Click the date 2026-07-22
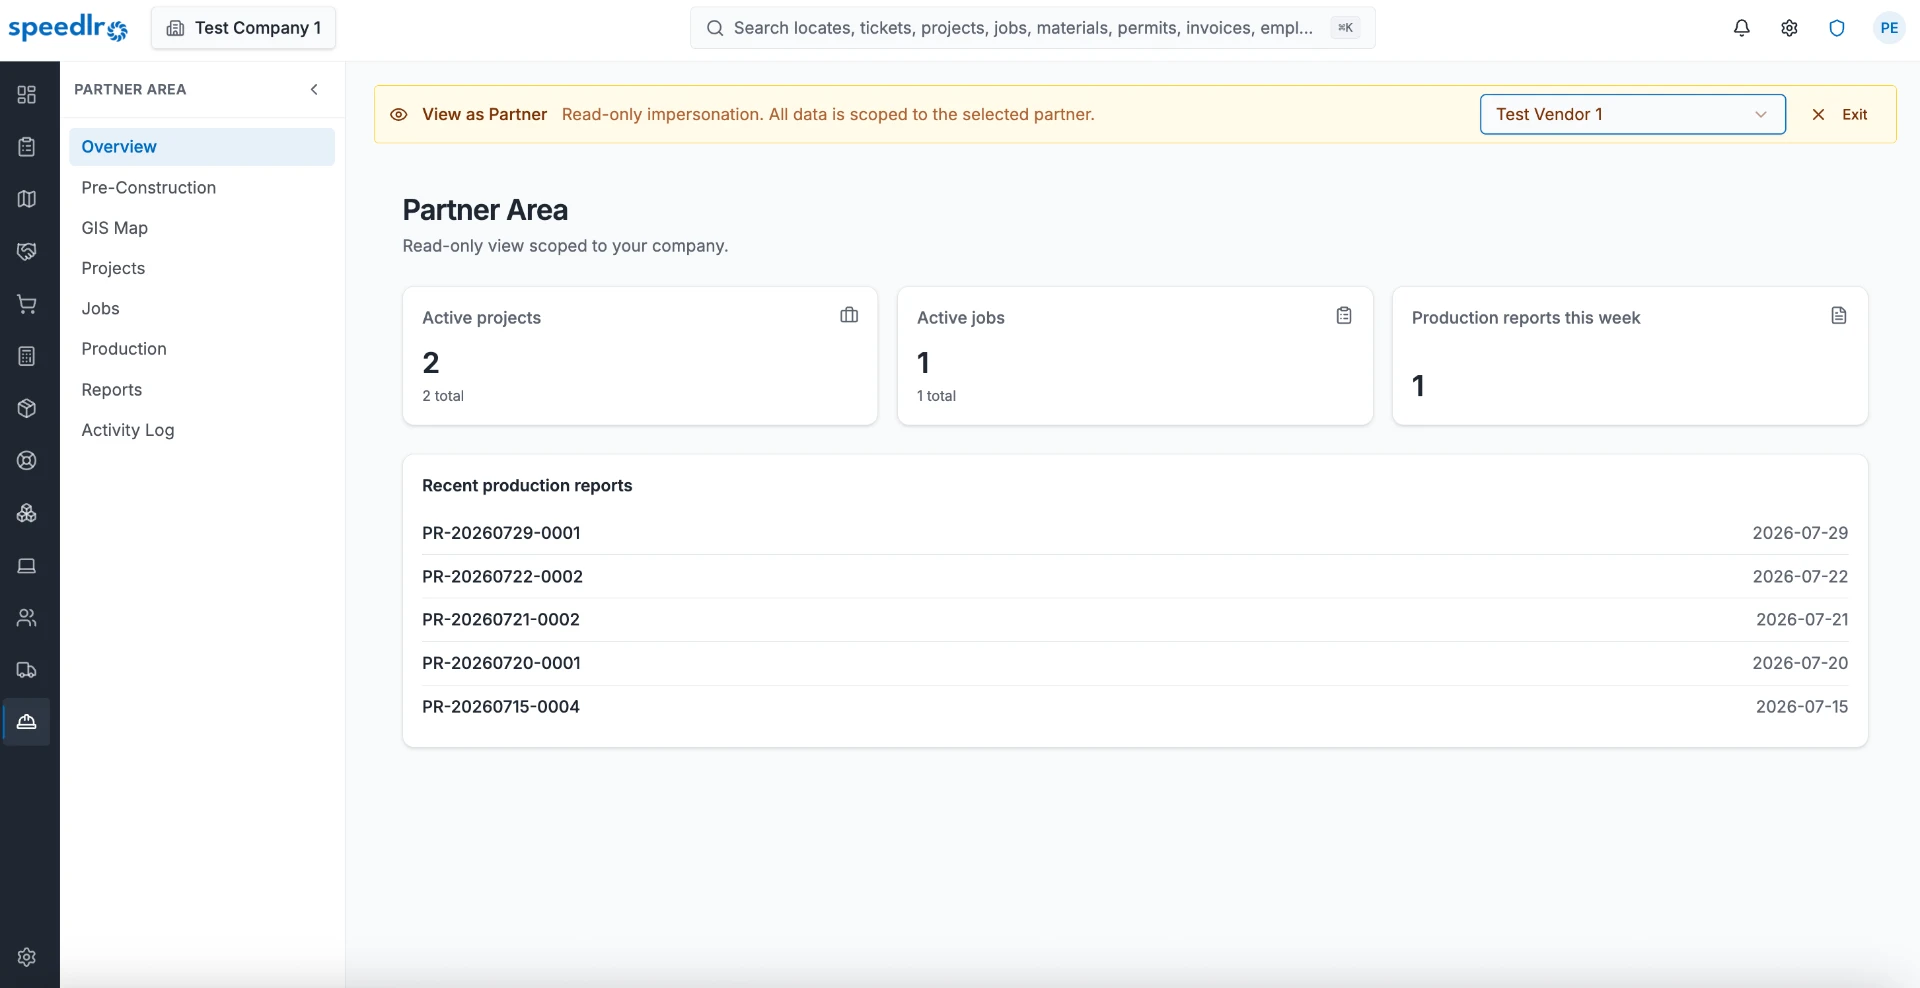1920x988 pixels. [1800, 576]
